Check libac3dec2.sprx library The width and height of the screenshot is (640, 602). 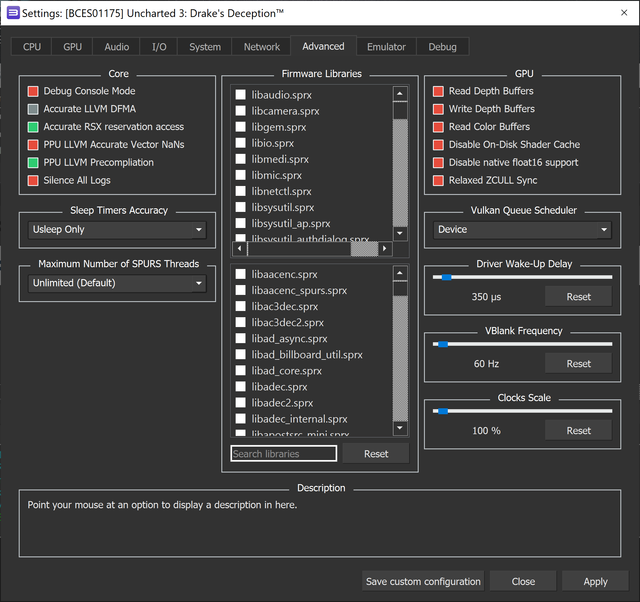[240, 322]
